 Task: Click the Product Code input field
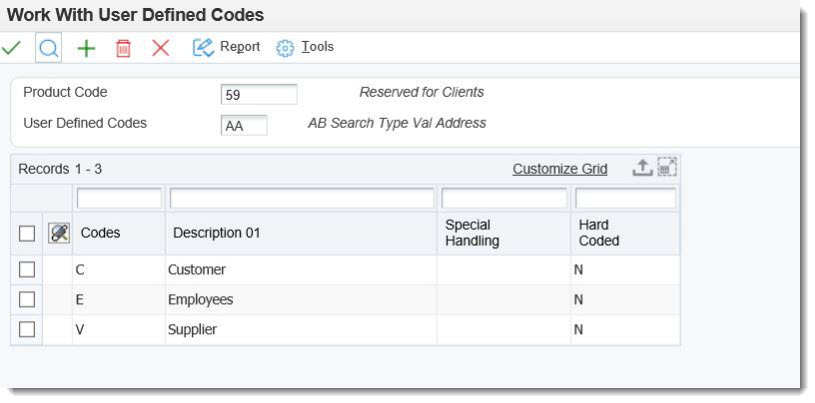tap(259, 94)
